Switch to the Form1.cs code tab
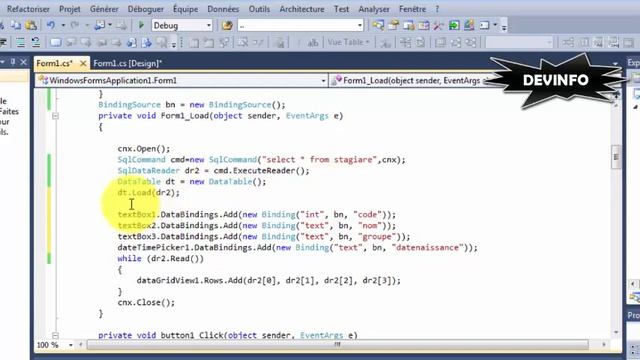The height and width of the screenshot is (360, 640). [x=54, y=63]
